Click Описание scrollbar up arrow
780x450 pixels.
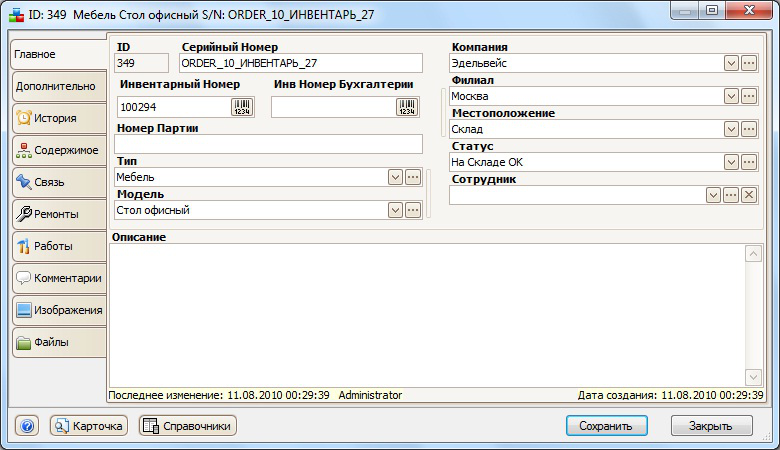click(x=753, y=254)
